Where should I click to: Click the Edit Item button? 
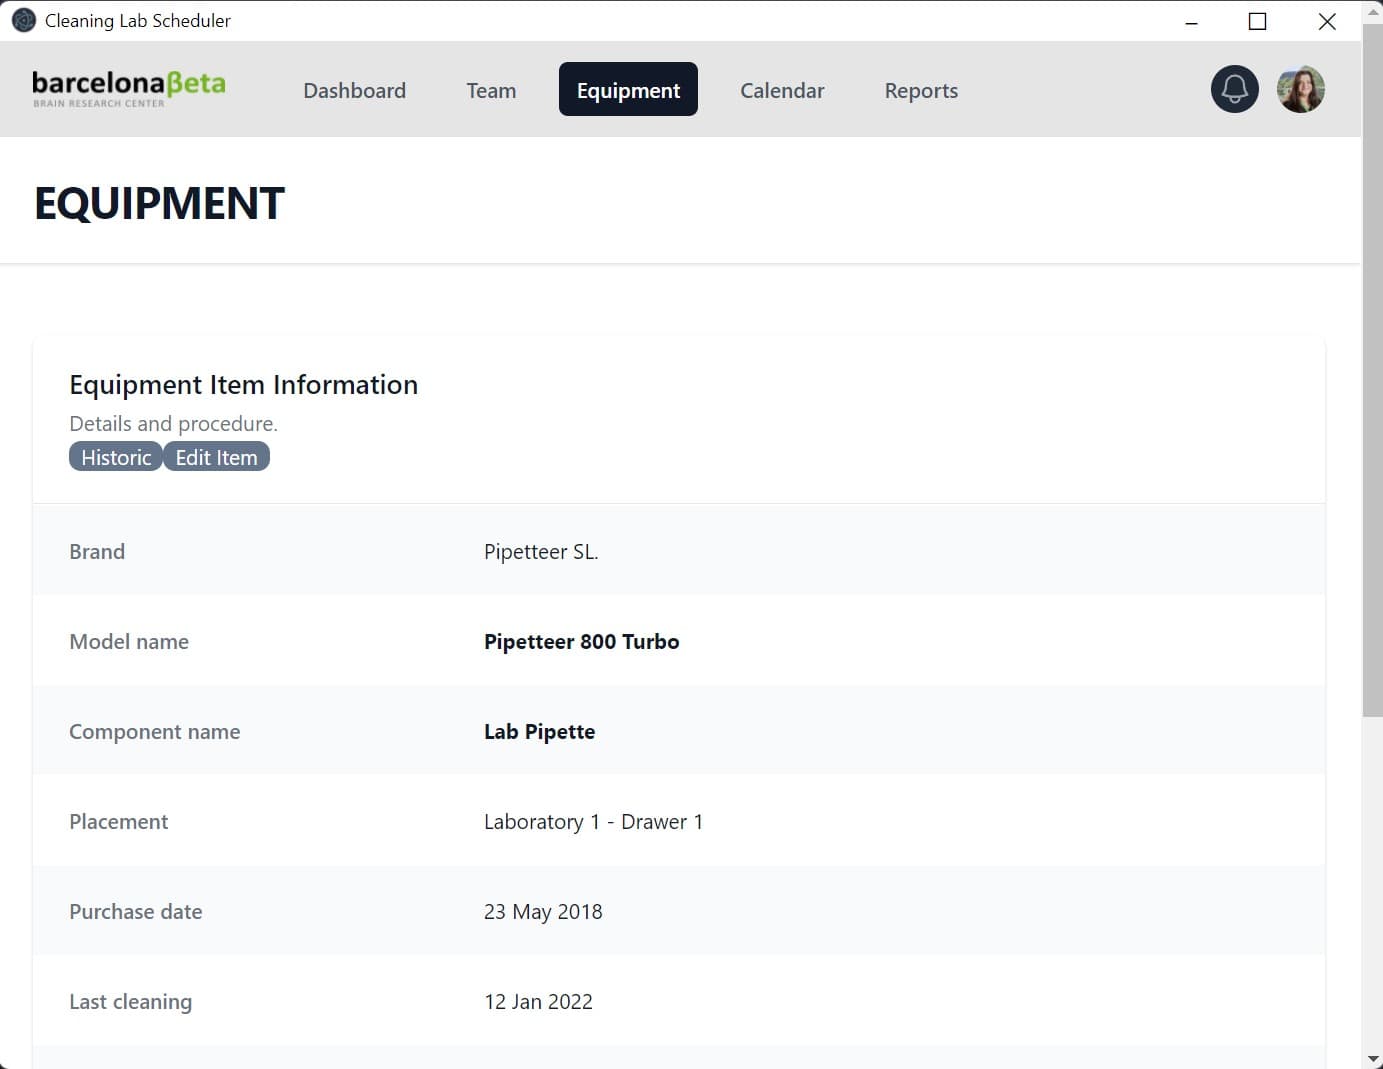(x=216, y=457)
